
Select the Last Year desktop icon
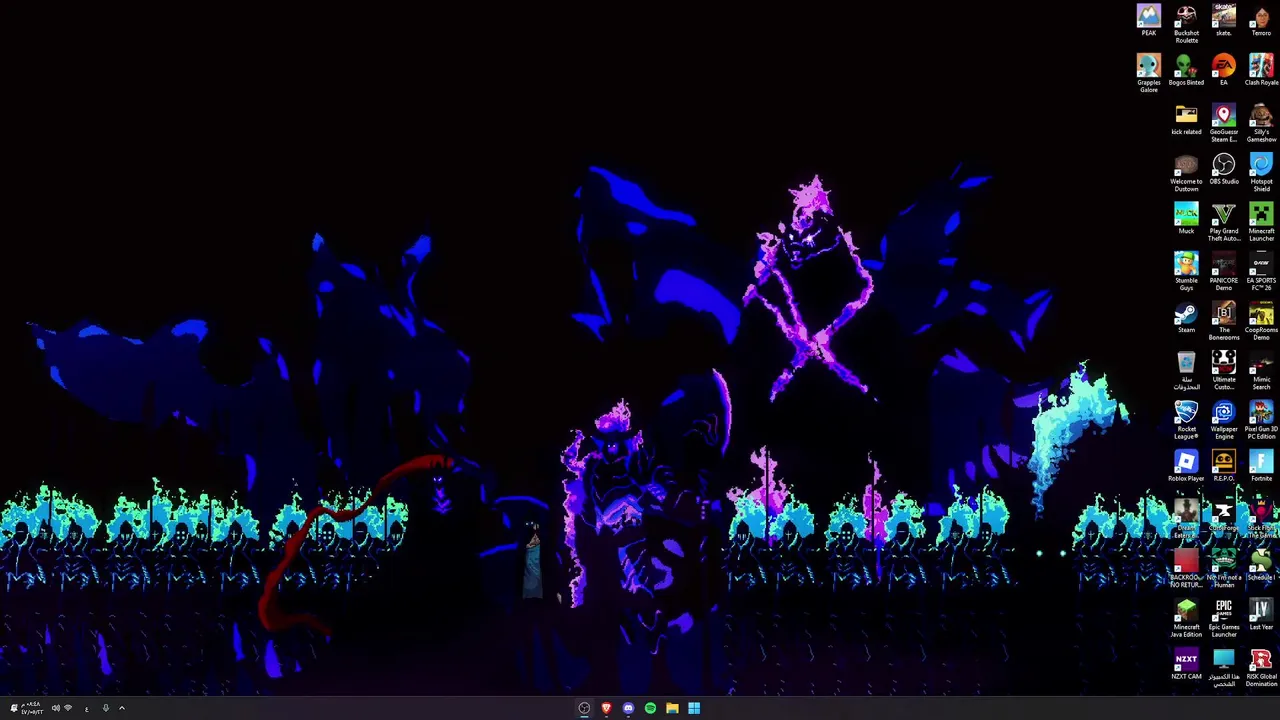(1261, 615)
